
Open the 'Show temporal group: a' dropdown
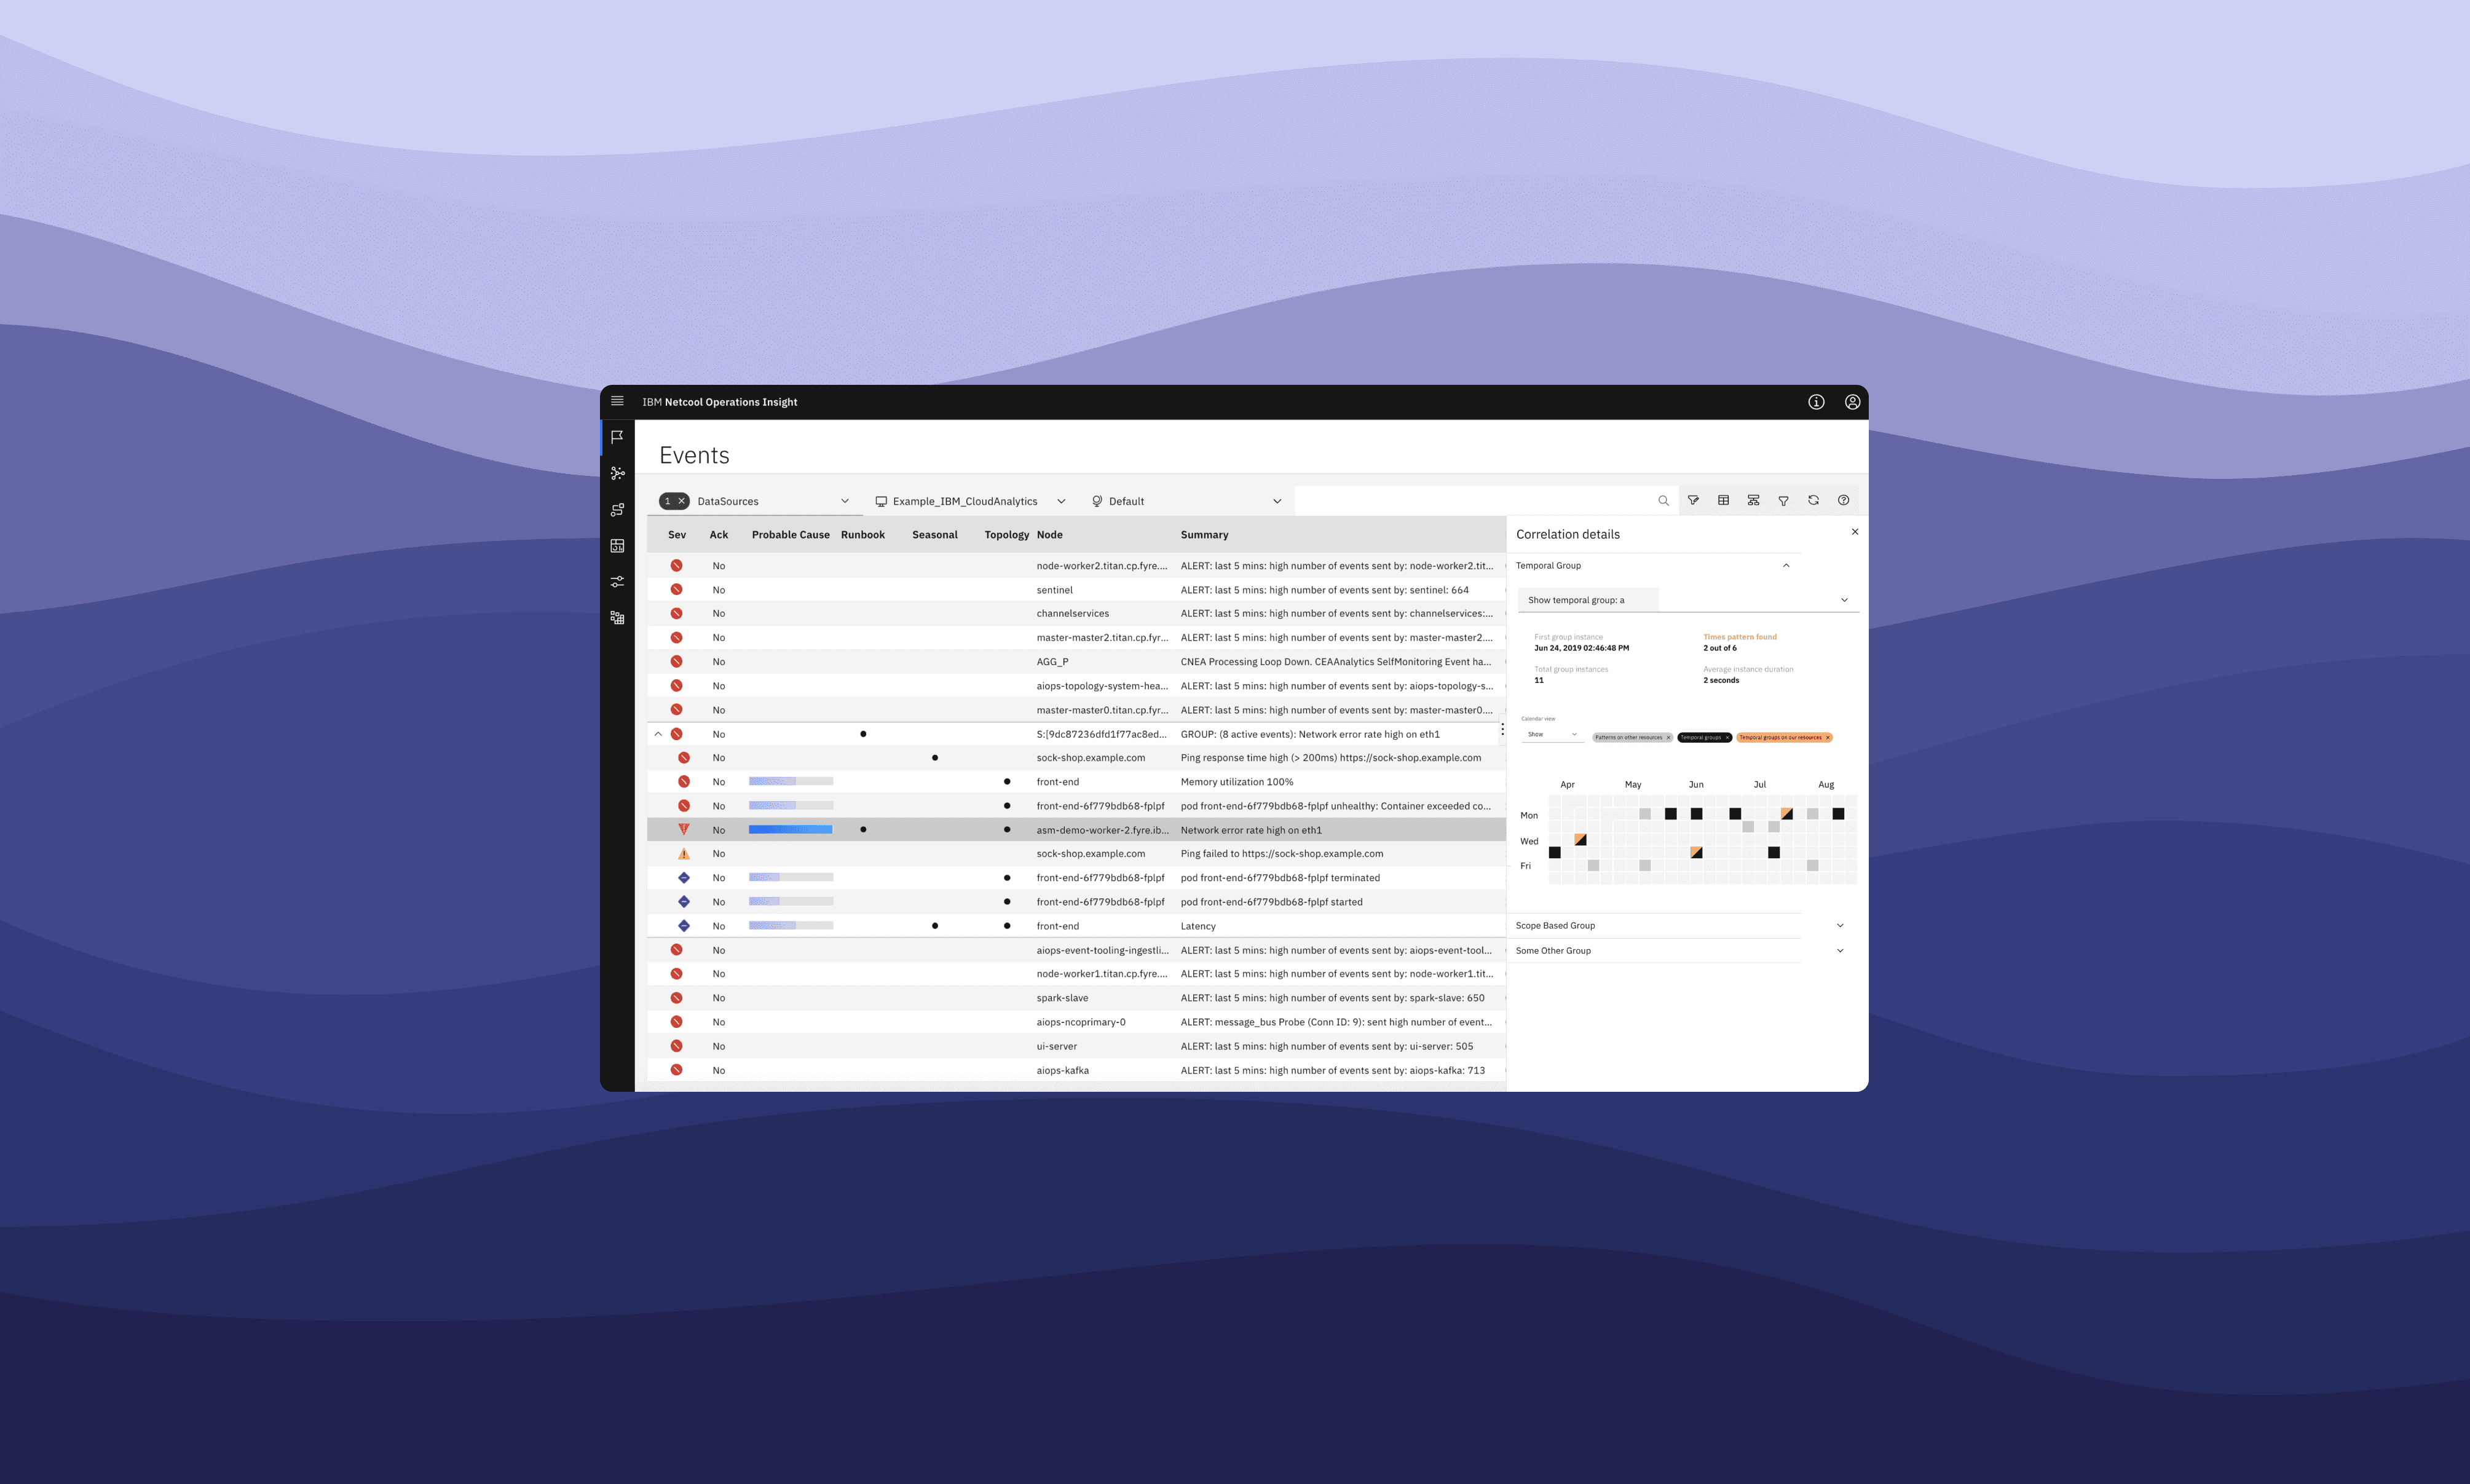click(x=1687, y=600)
